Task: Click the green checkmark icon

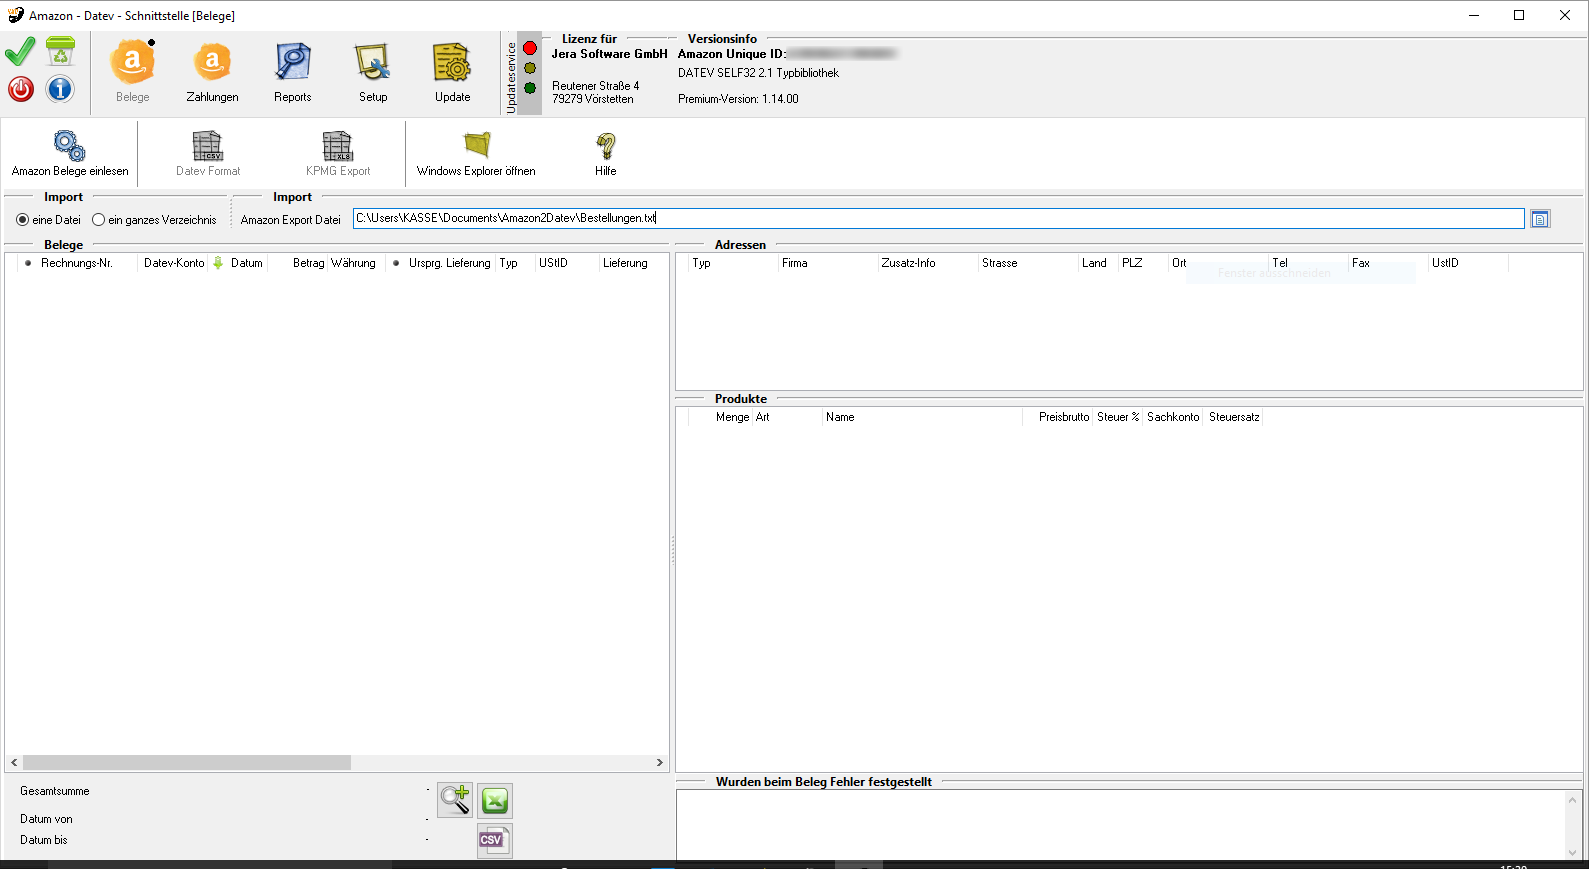Action: point(20,52)
